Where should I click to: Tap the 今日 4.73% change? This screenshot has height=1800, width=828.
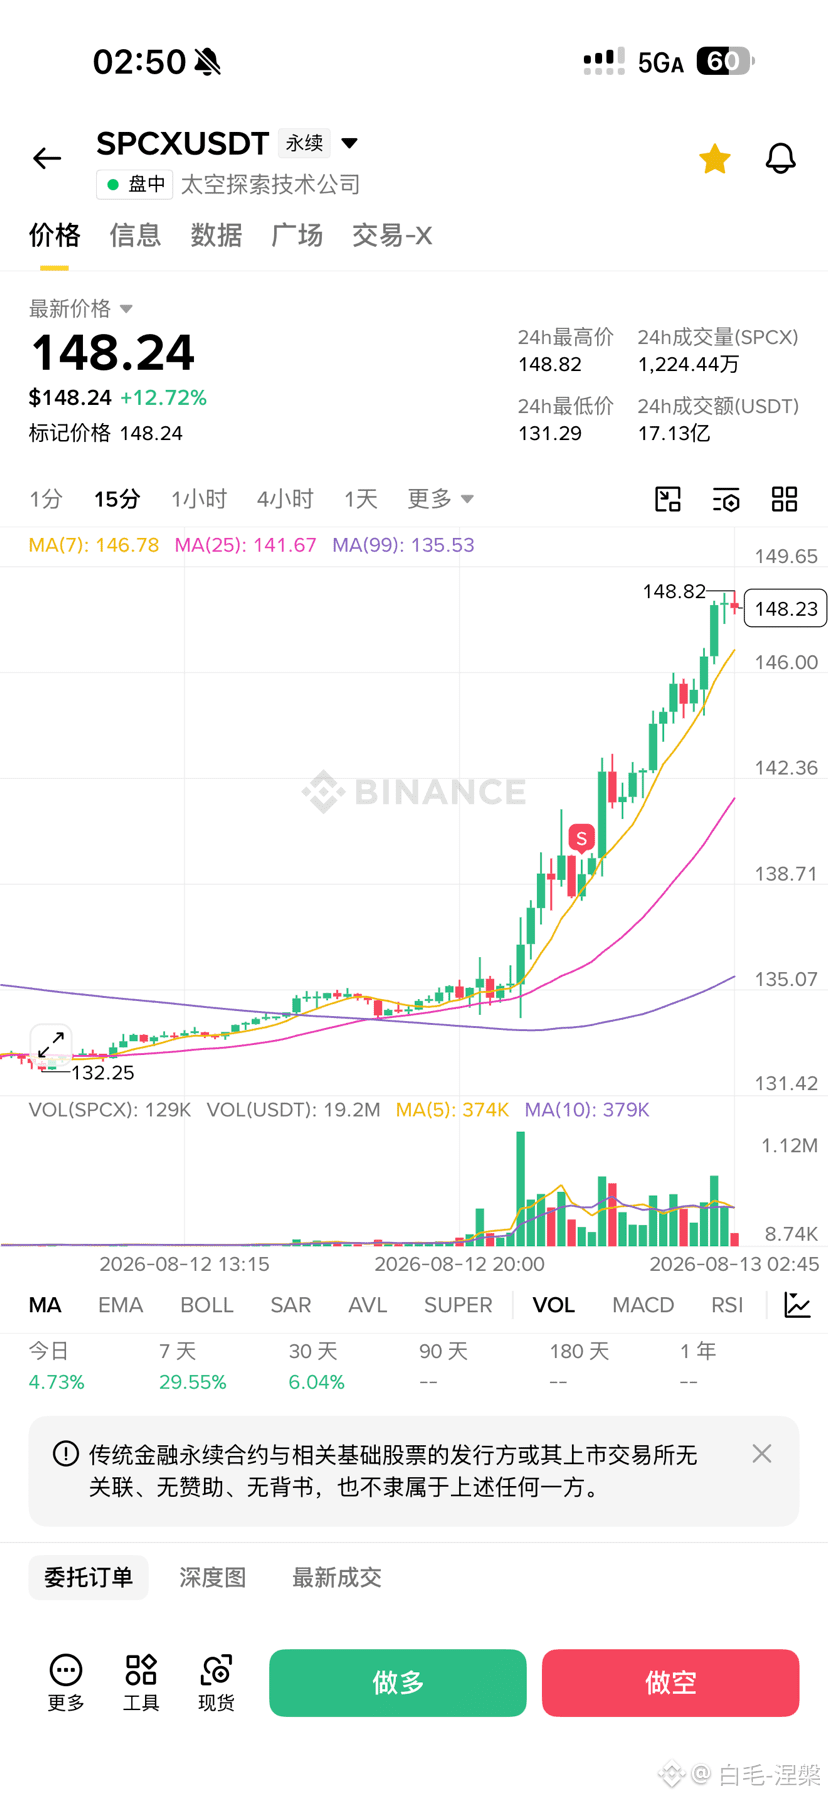[56, 1366]
